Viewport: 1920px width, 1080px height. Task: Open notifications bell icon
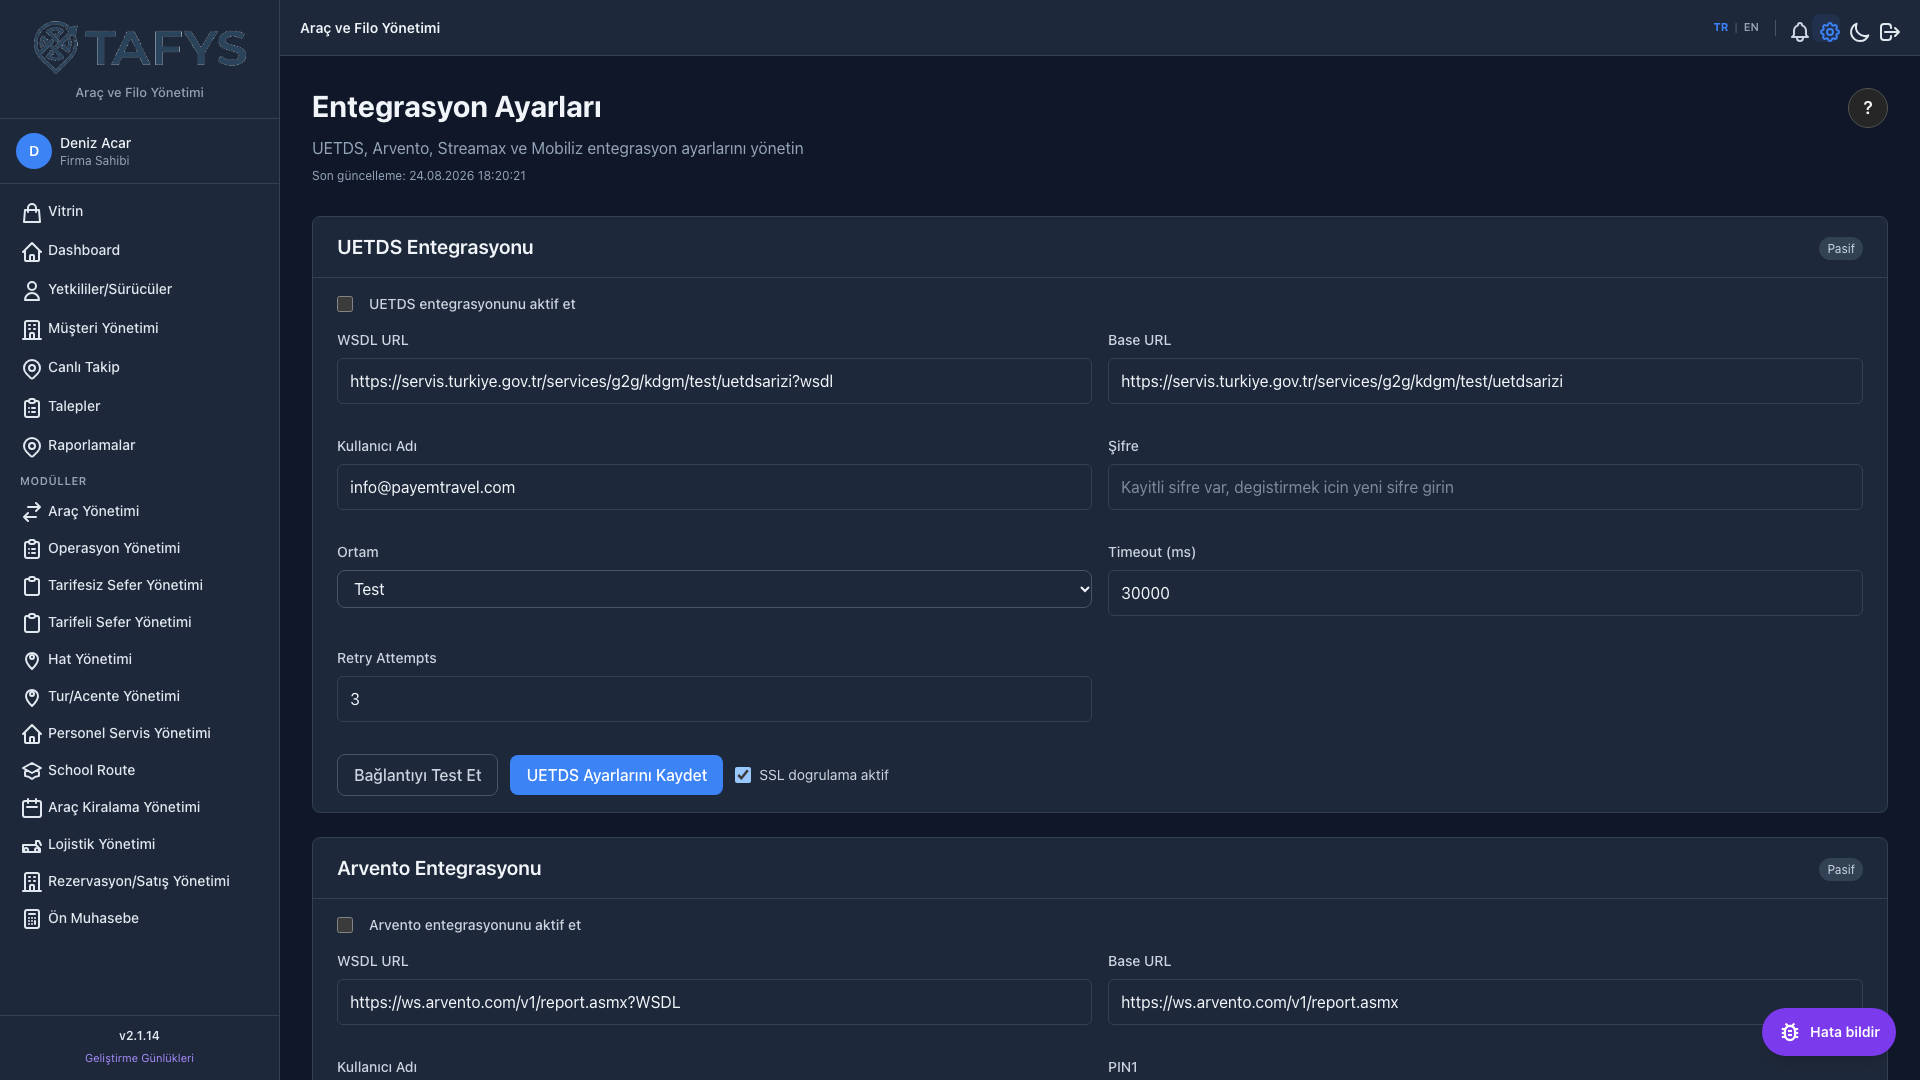[1799, 32]
